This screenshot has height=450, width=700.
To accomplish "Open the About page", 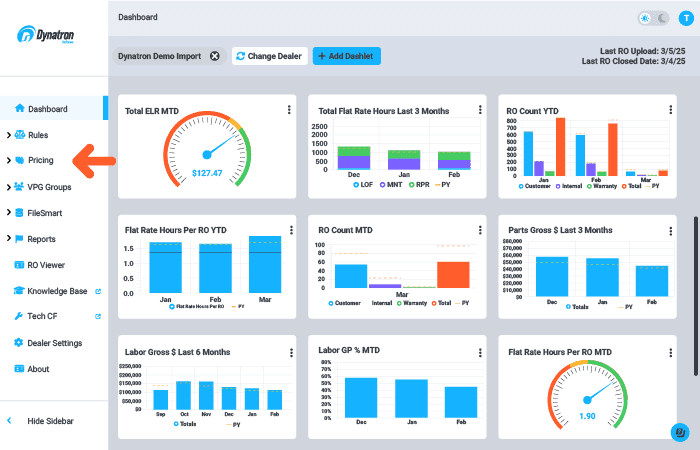I will pos(38,369).
